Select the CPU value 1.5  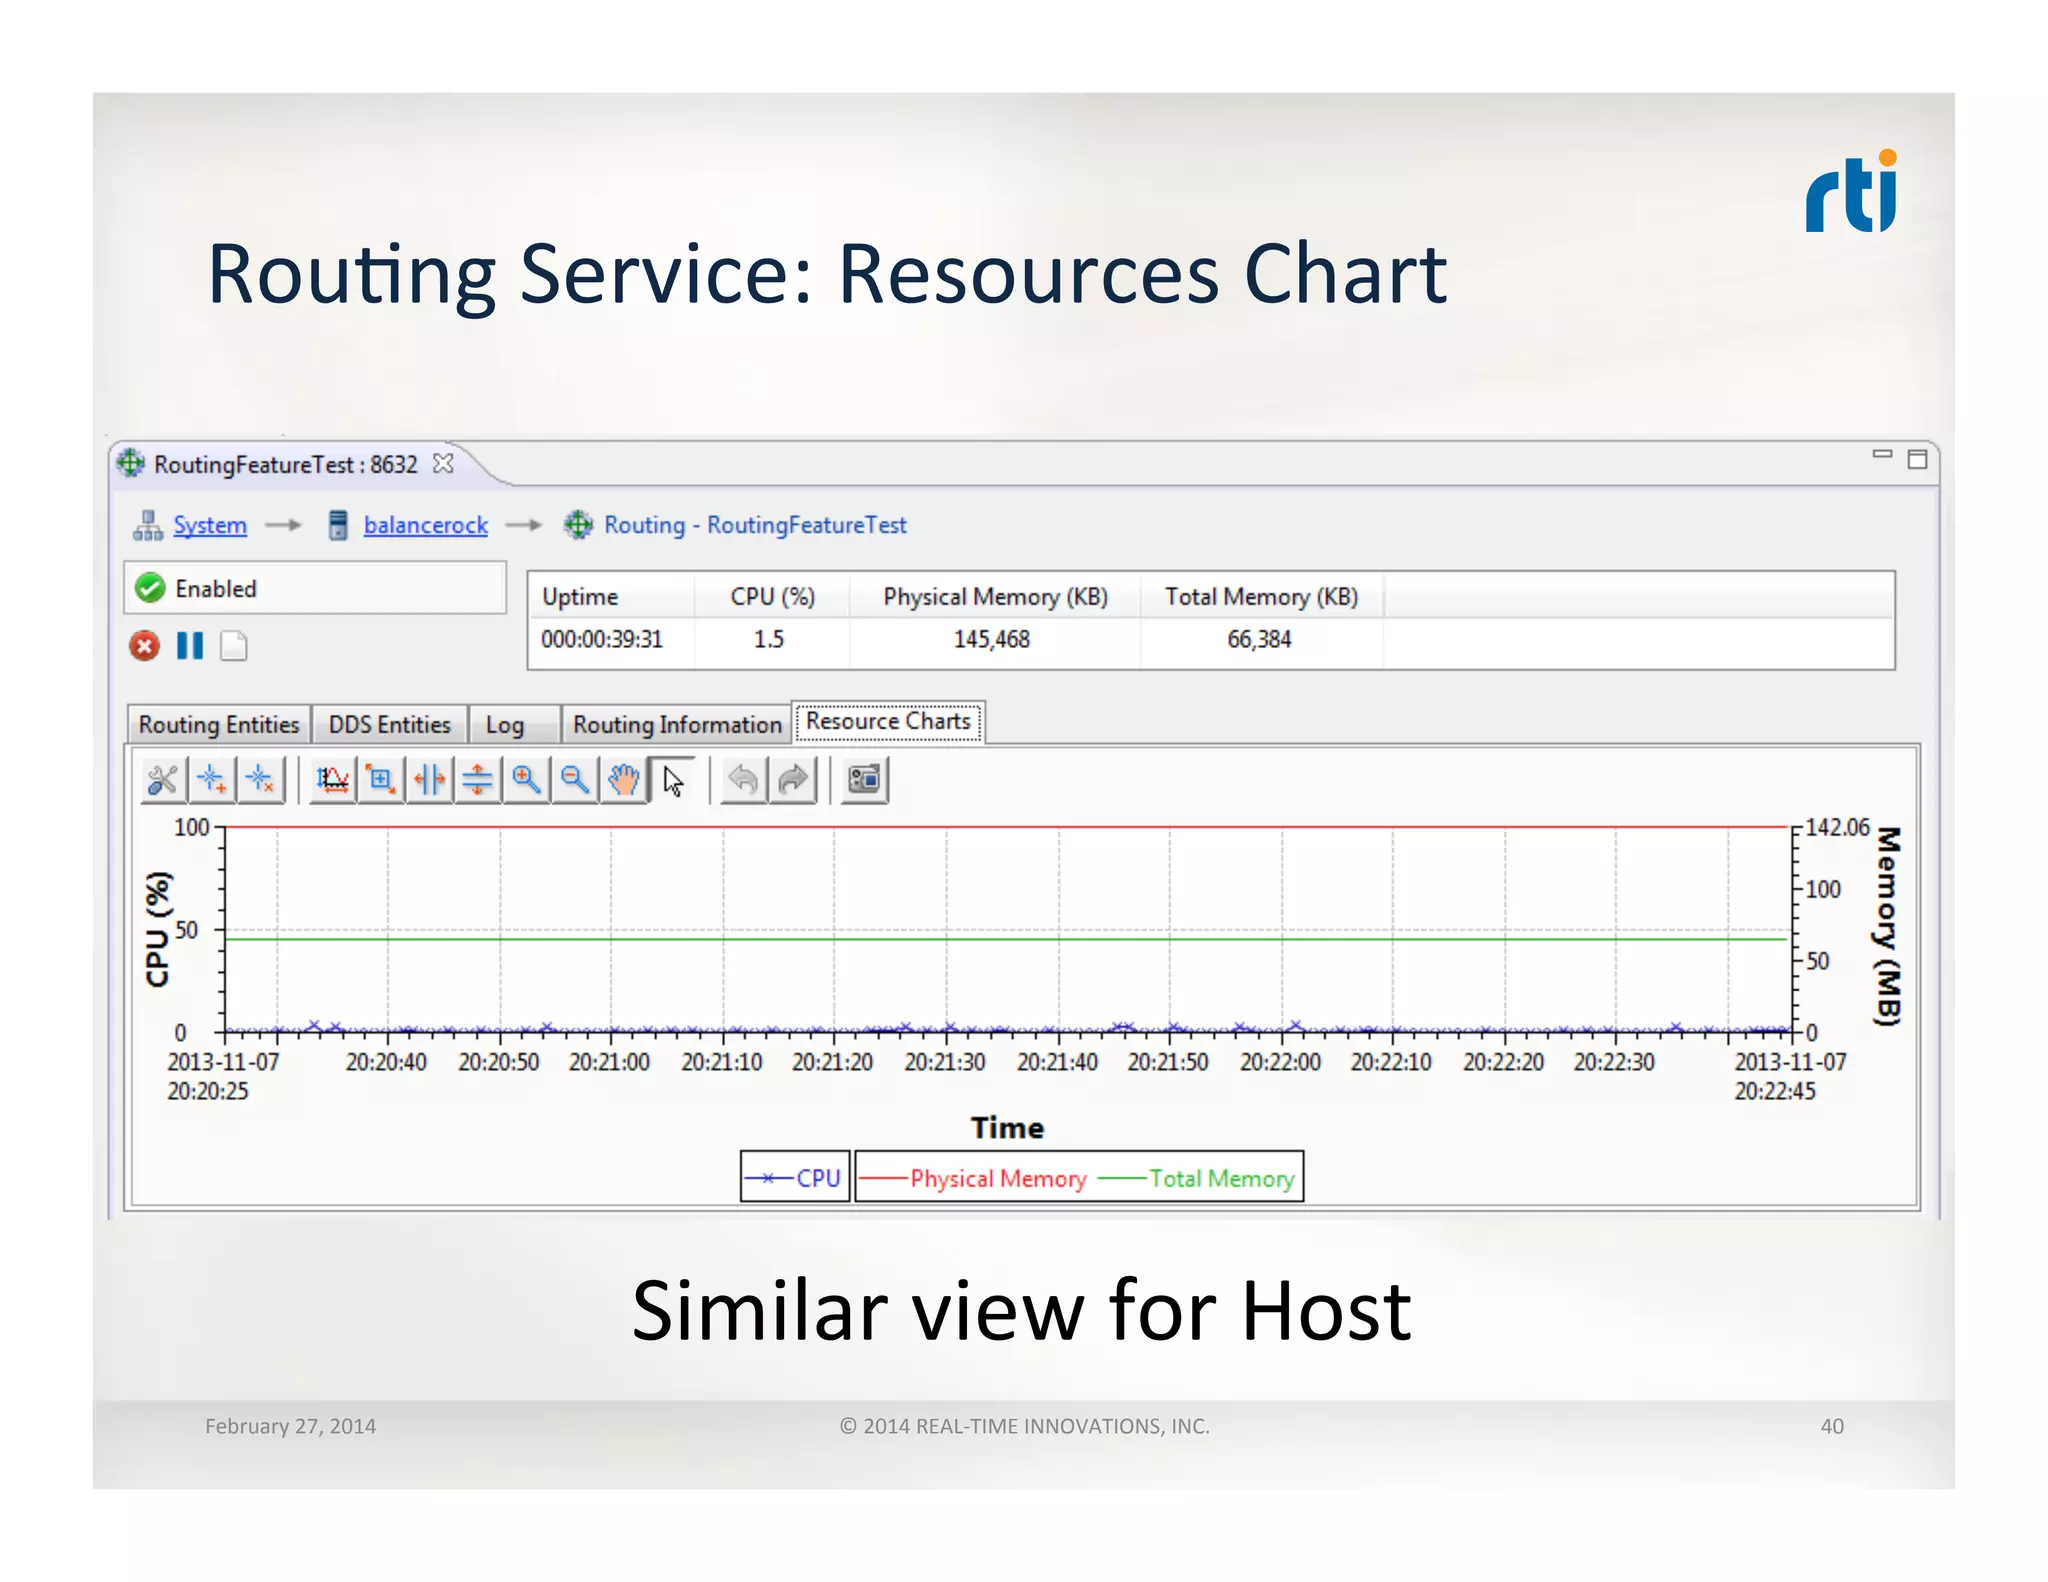coord(769,639)
